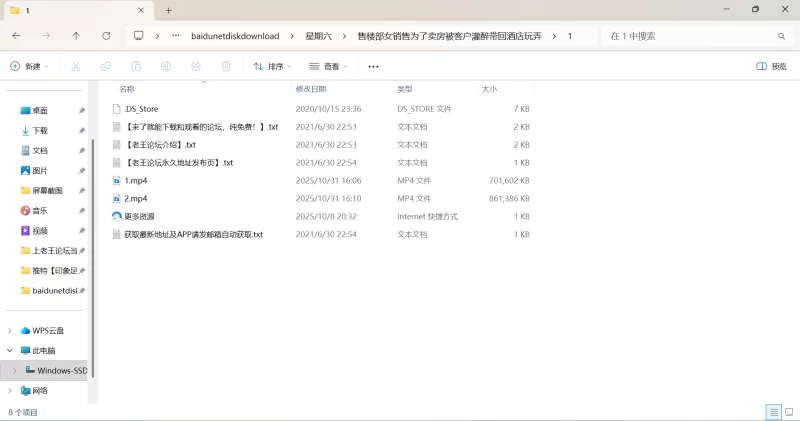Sort by the 大小 column header

pyautogui.click(x=489, y=89)
